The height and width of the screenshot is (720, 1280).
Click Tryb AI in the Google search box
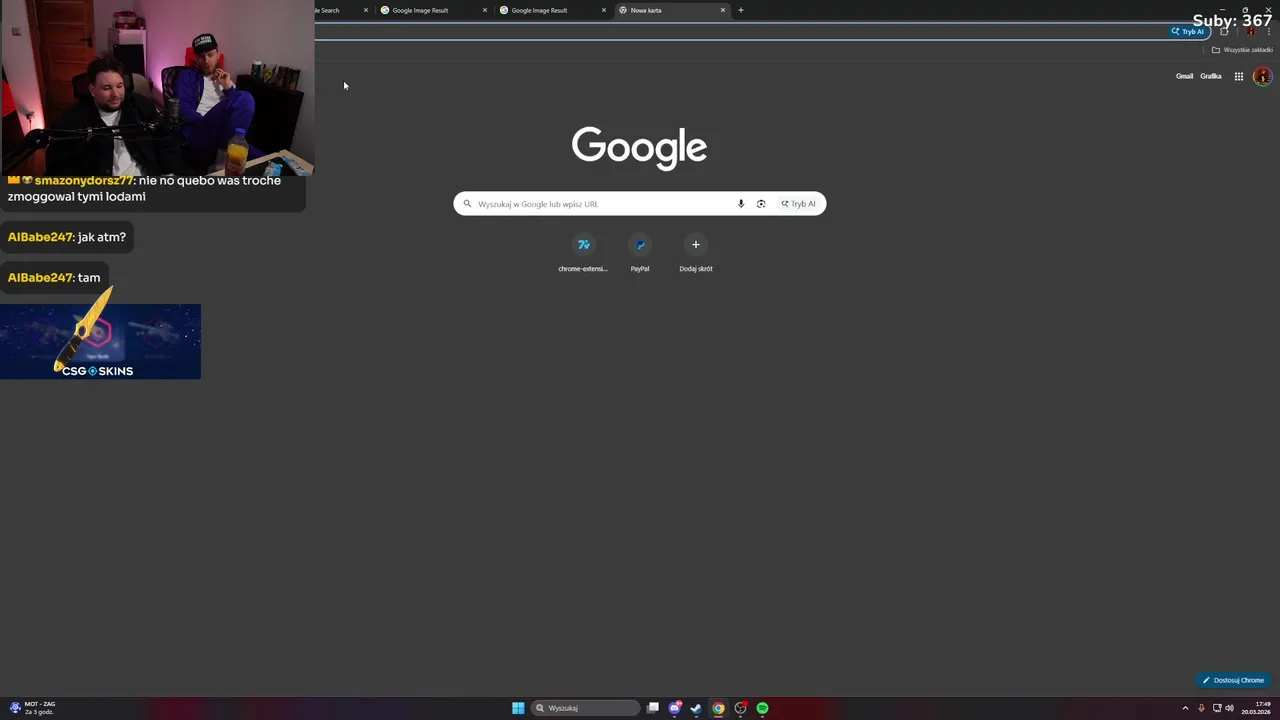pyautogui.click(x=799, y=204)
